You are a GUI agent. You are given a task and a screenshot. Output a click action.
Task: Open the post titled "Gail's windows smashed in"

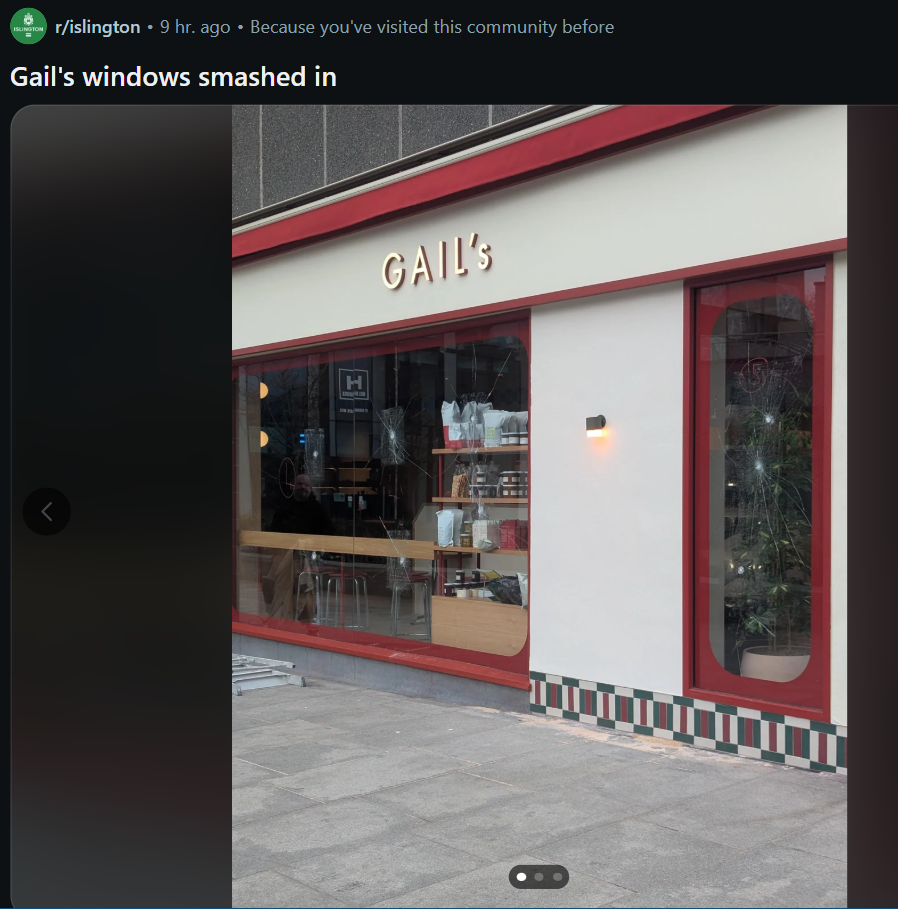173,77
